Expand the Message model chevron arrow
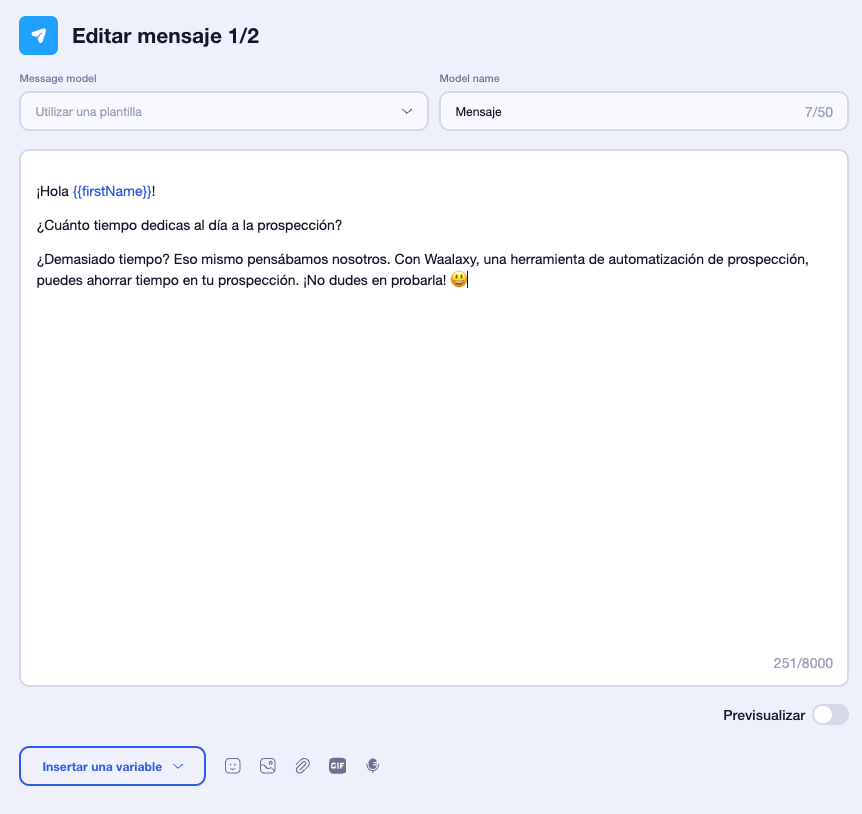Viewport: 862px width, 814px height. coord(407,112)
